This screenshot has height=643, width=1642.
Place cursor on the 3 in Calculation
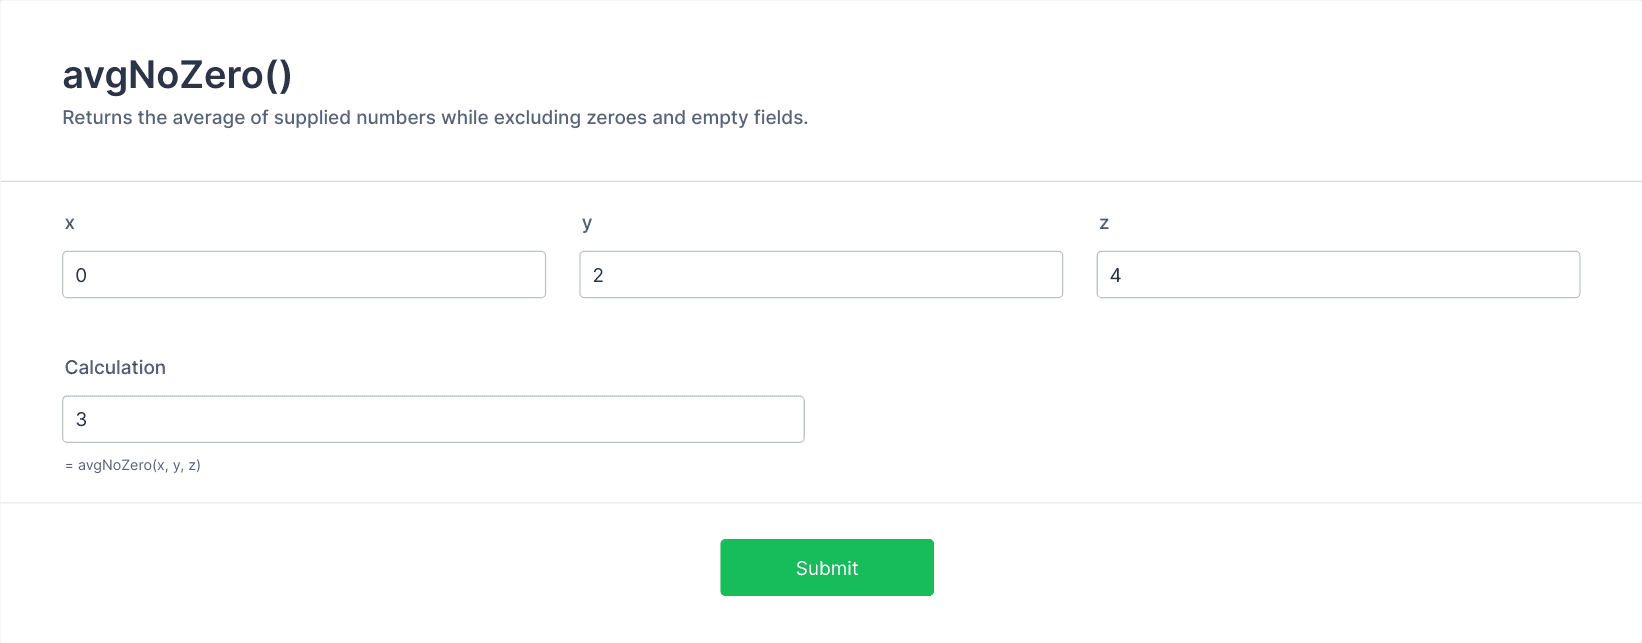(81, 419)
